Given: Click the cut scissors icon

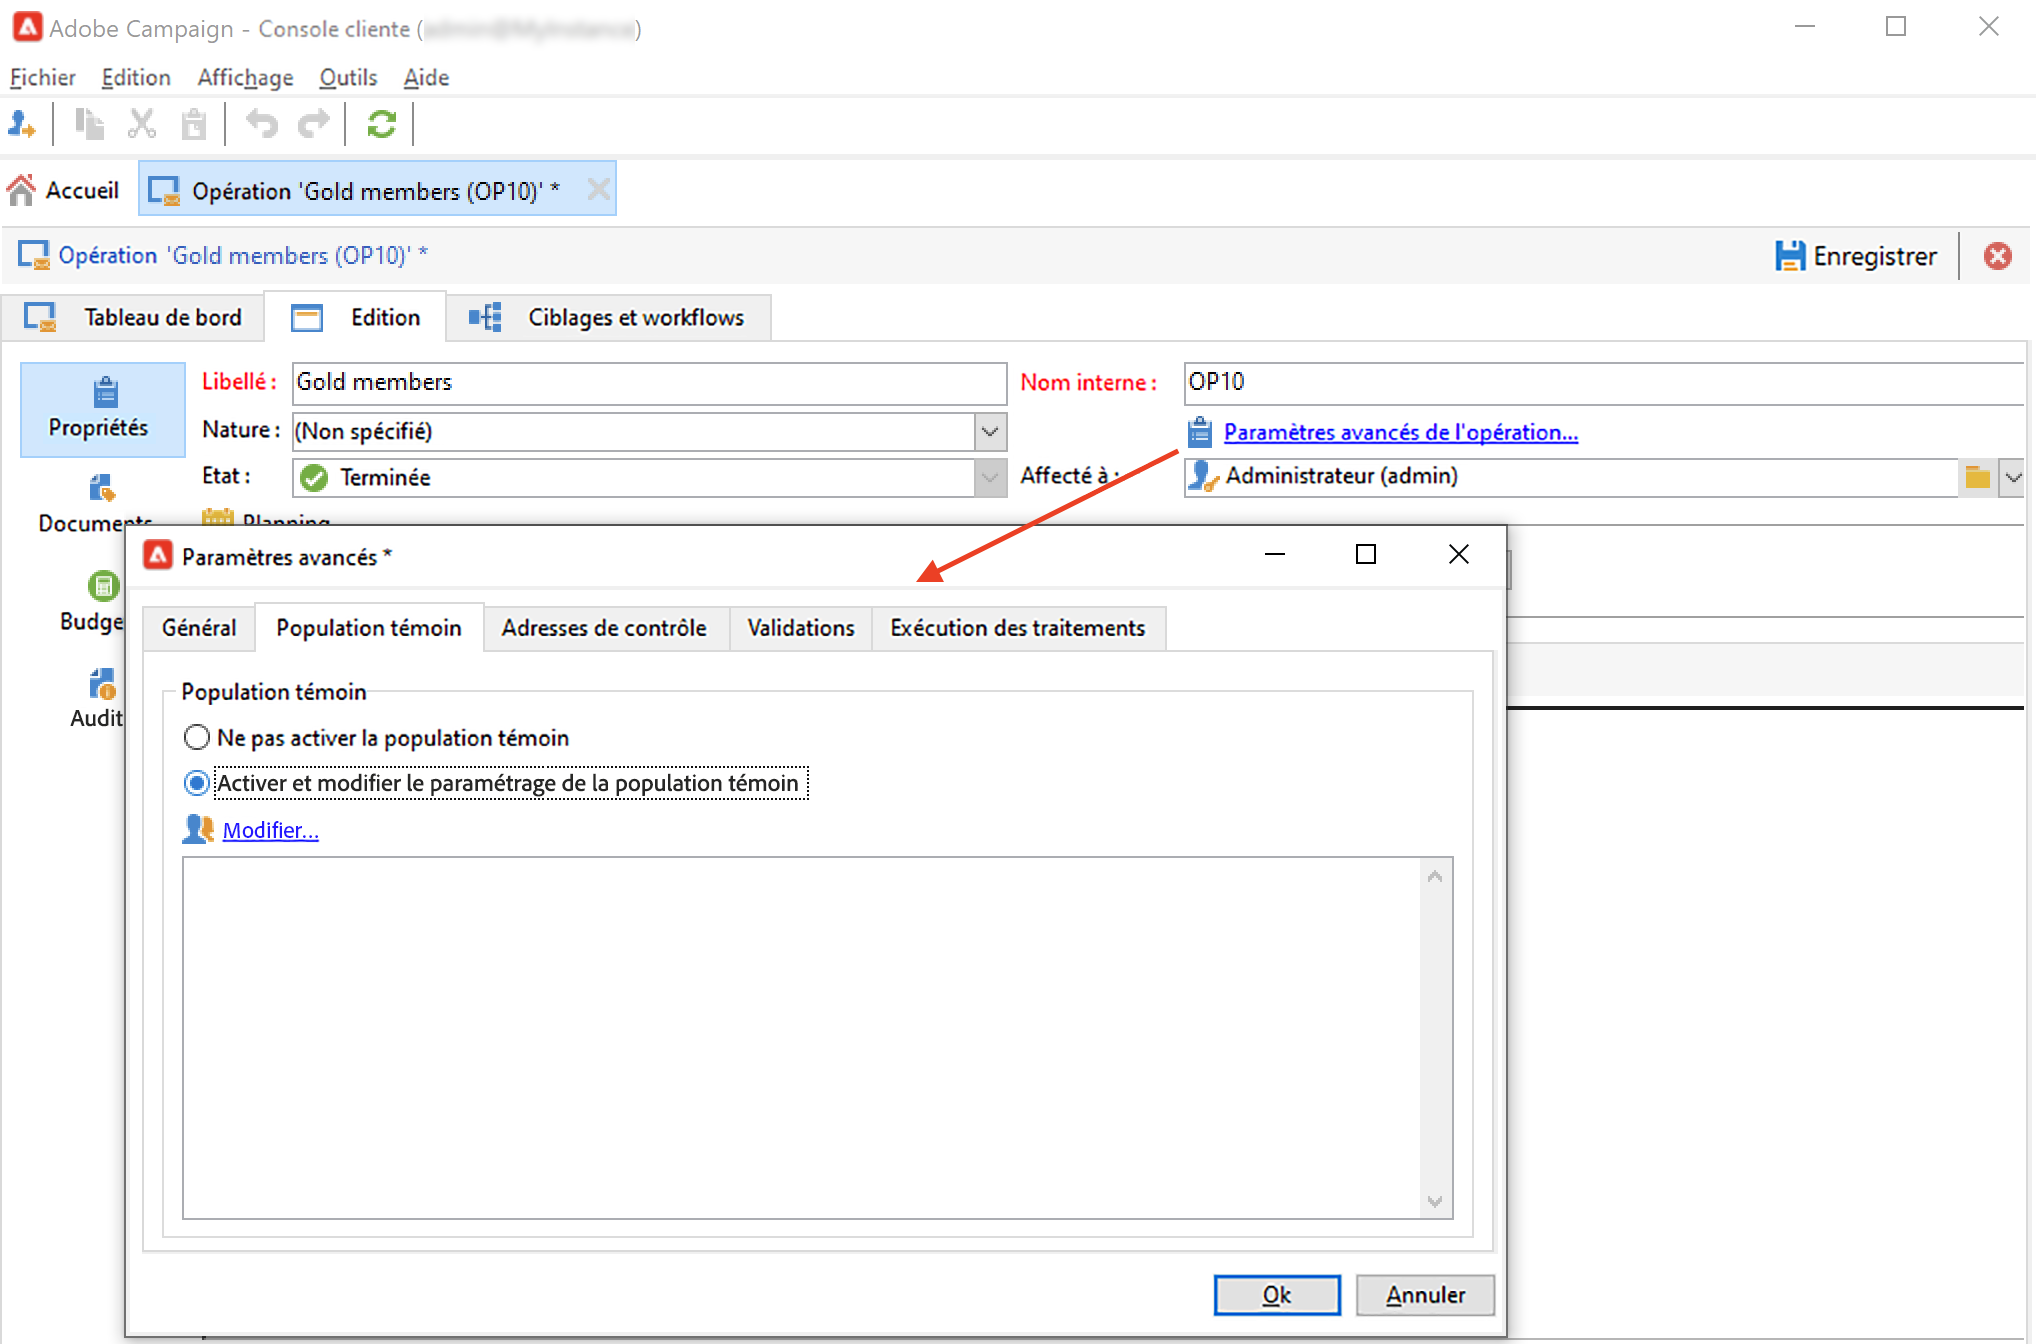Looking at the screenshot, I should (x=142, y=124).
